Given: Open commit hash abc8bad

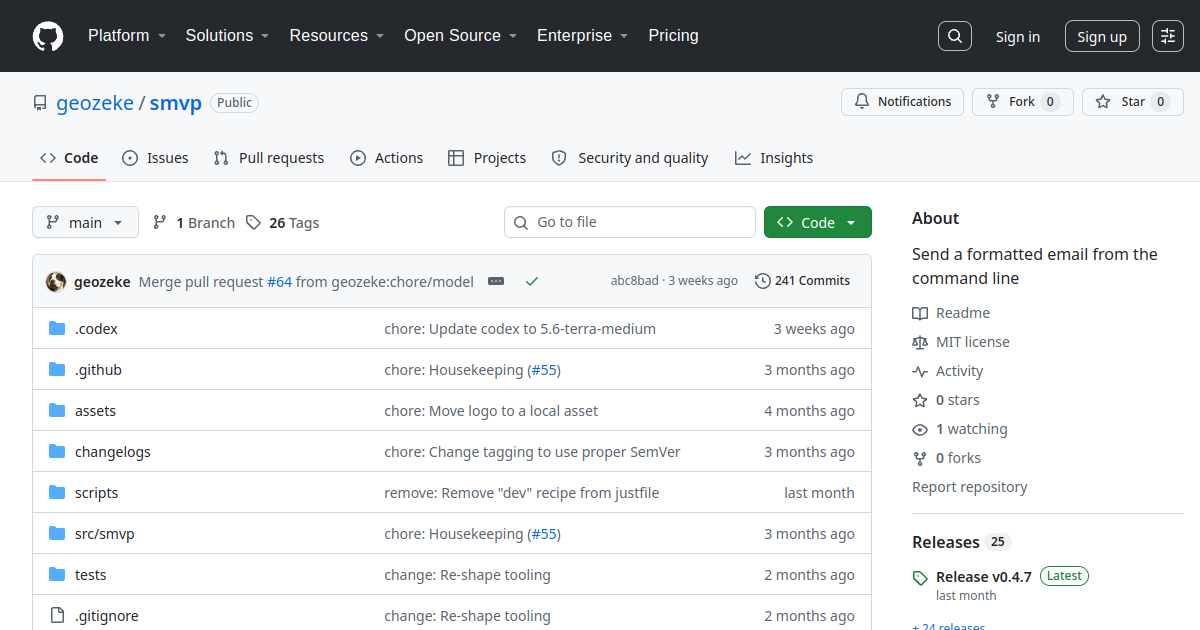Looking at the screenshot, I should coord(635,281).
